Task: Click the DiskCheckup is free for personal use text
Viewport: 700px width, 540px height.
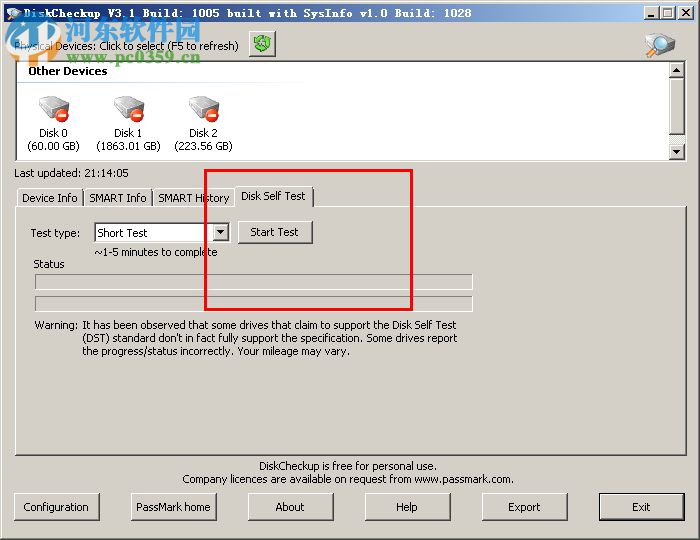Action: click(x=348, y=466)
